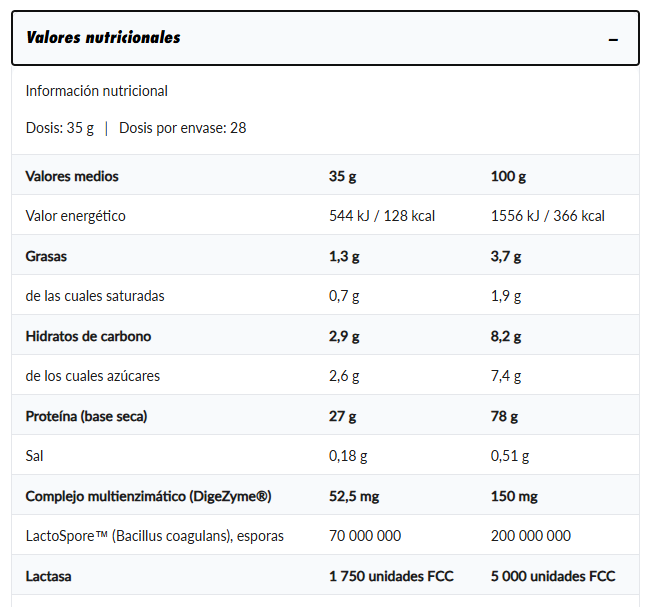Click the Complejo multienzimático (DigeZyme®) row
The image size is (648, 607).
pos(325,496)
